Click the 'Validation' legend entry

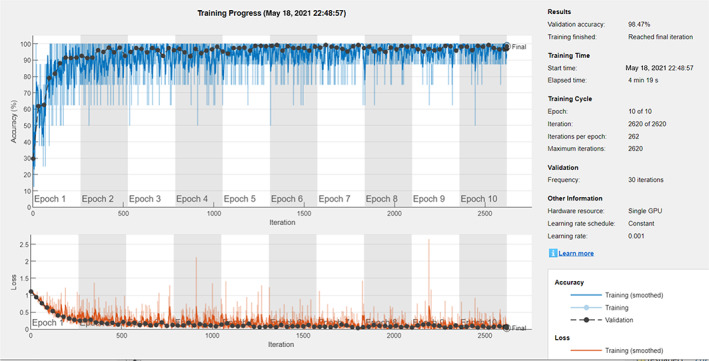[x=601, y=320]
